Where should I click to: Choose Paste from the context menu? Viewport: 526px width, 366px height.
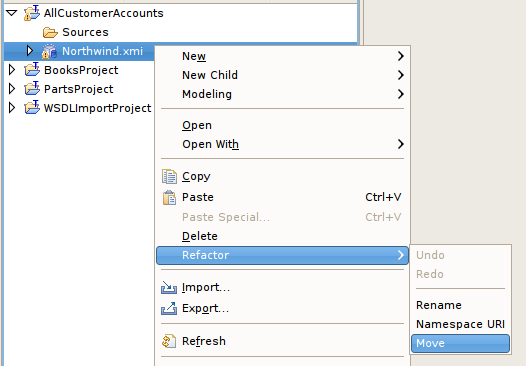point(282,197)
